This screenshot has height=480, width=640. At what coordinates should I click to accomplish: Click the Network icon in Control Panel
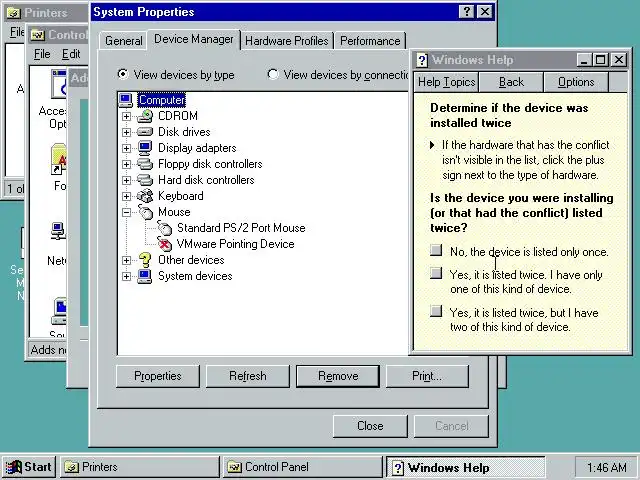coord(58,231)
